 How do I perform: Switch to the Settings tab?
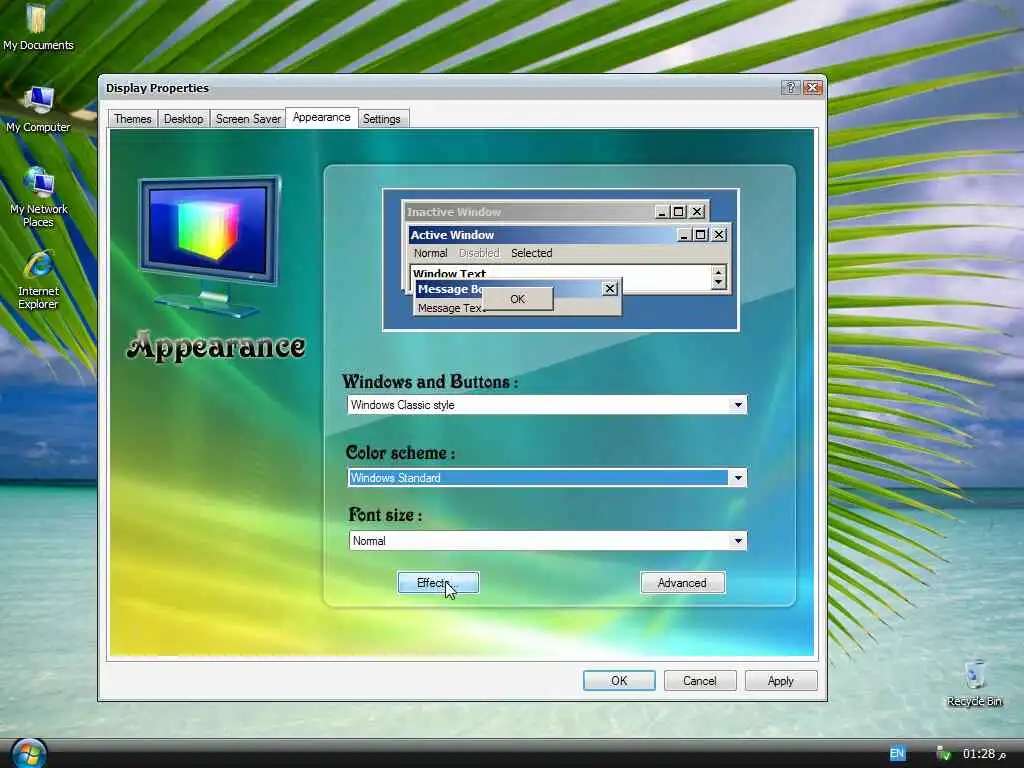tap(381, 119)
